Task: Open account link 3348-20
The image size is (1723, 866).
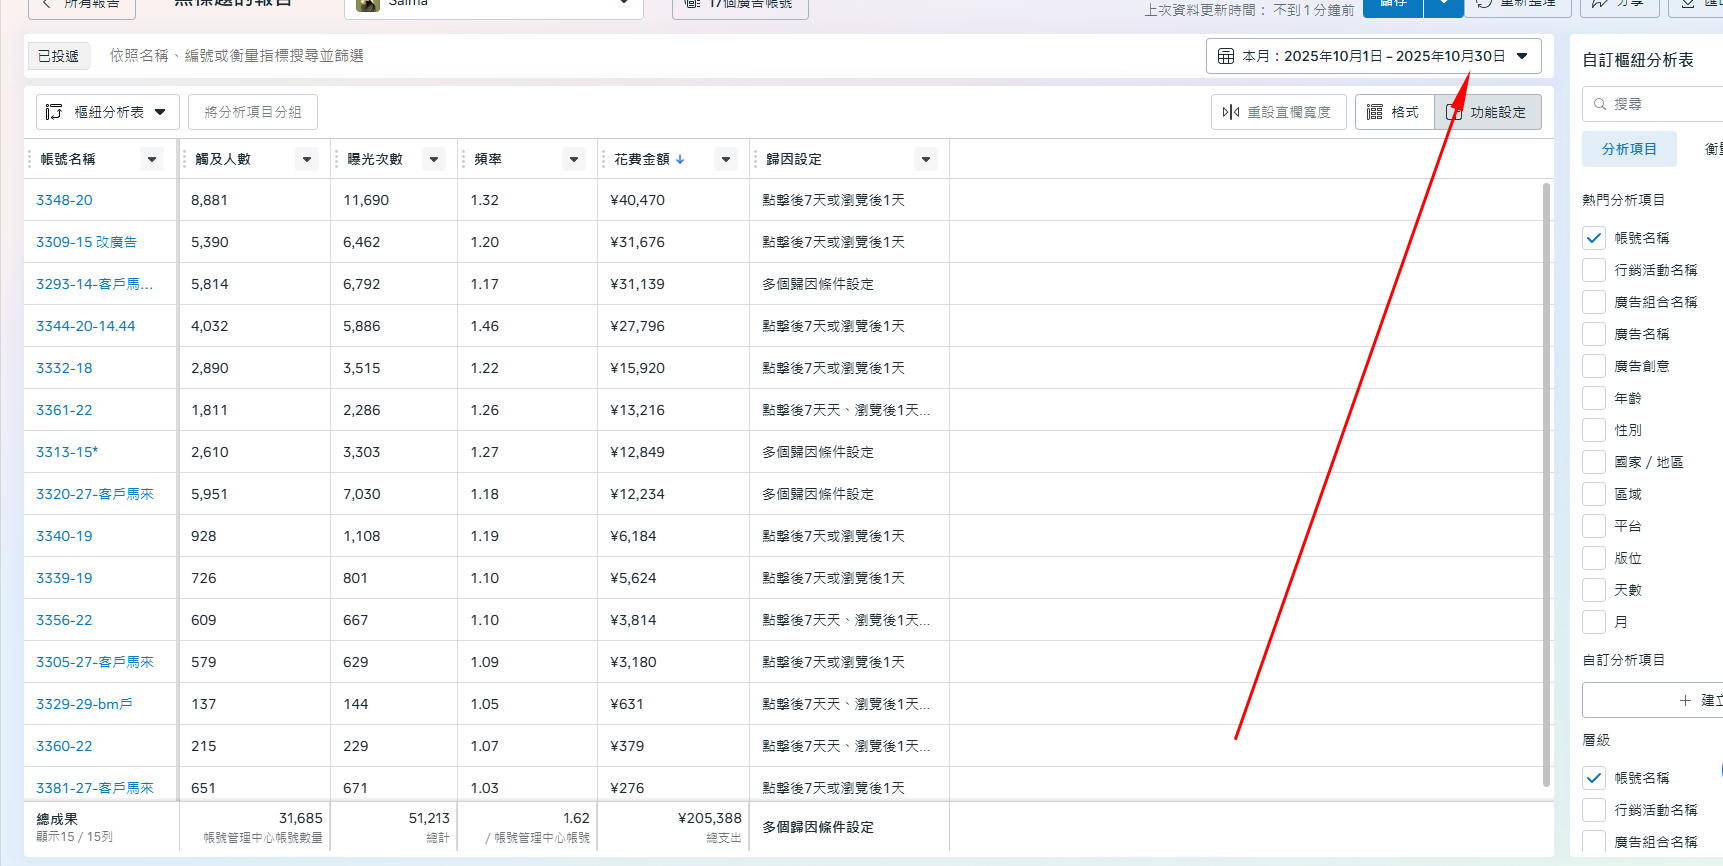Action: pos(64,200)
